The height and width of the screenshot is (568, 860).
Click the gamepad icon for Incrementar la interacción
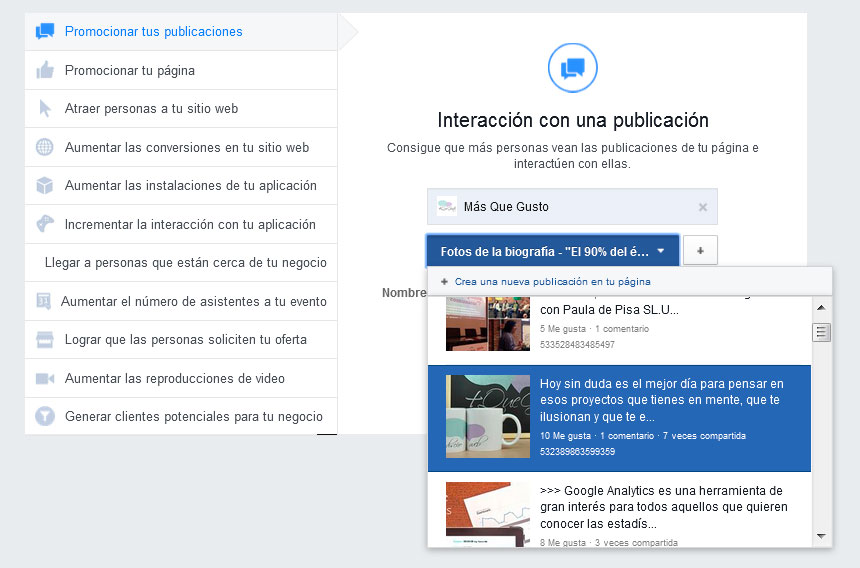pyautogui.click(x=44, y=224)
